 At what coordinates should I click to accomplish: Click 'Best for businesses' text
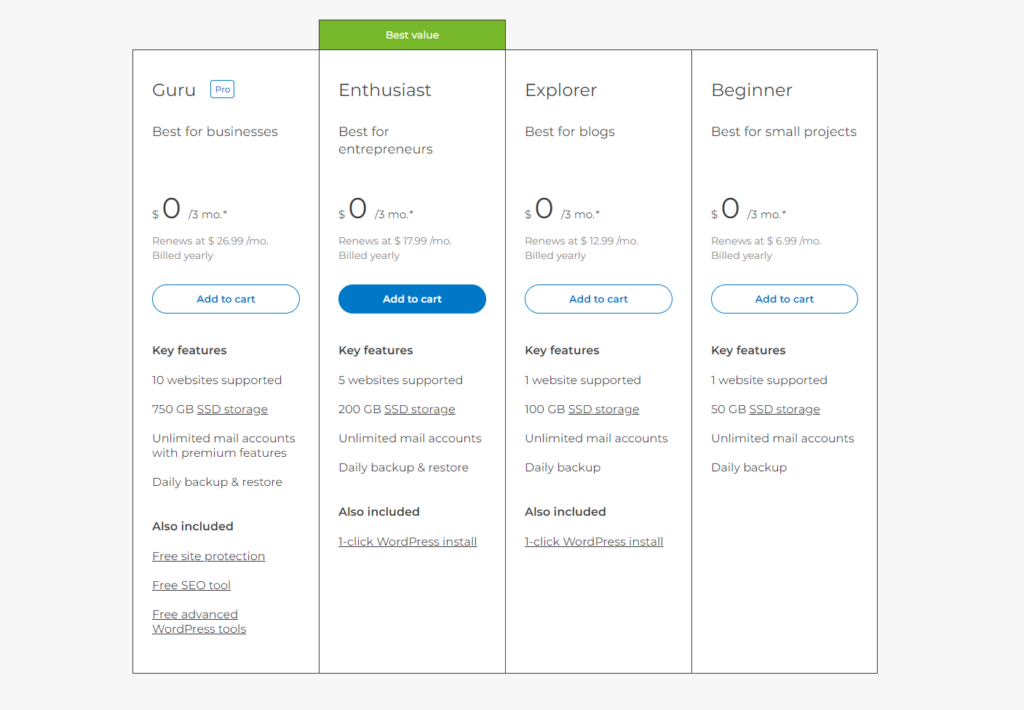point(215,131)
